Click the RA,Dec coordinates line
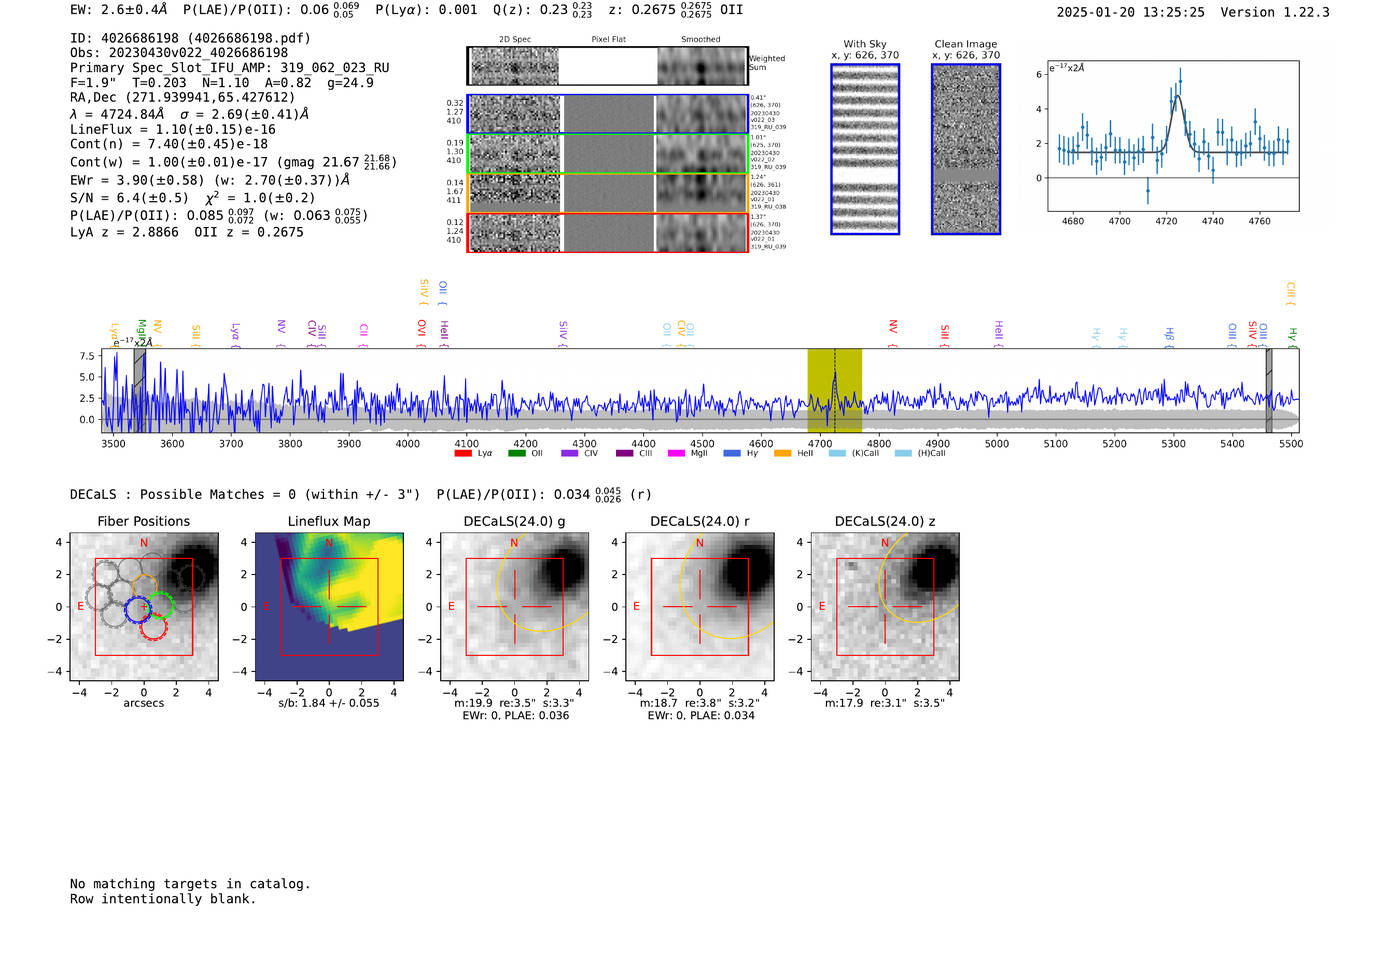Viewport: 1400px width, 953px height. point(182,98)
